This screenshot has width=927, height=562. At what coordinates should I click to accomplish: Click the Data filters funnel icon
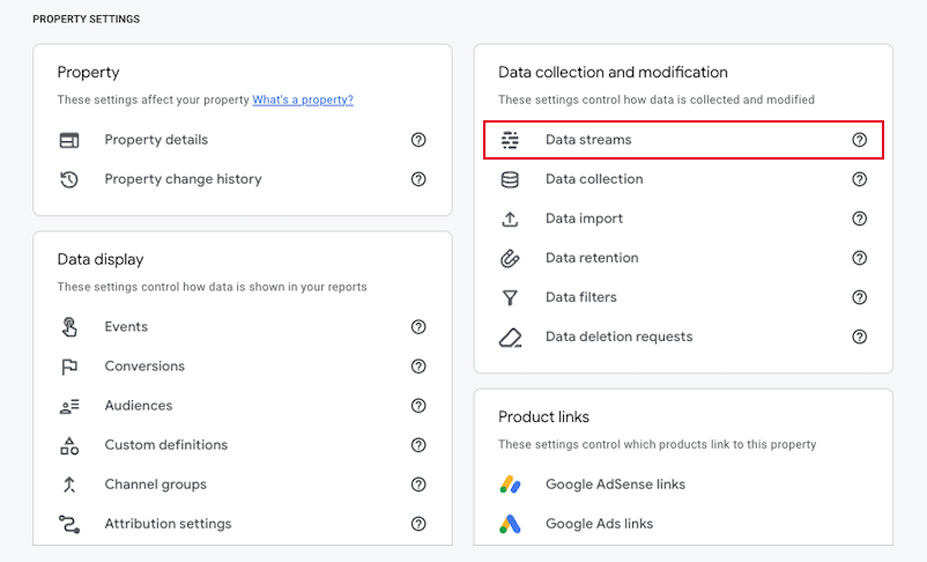[510, 297]
